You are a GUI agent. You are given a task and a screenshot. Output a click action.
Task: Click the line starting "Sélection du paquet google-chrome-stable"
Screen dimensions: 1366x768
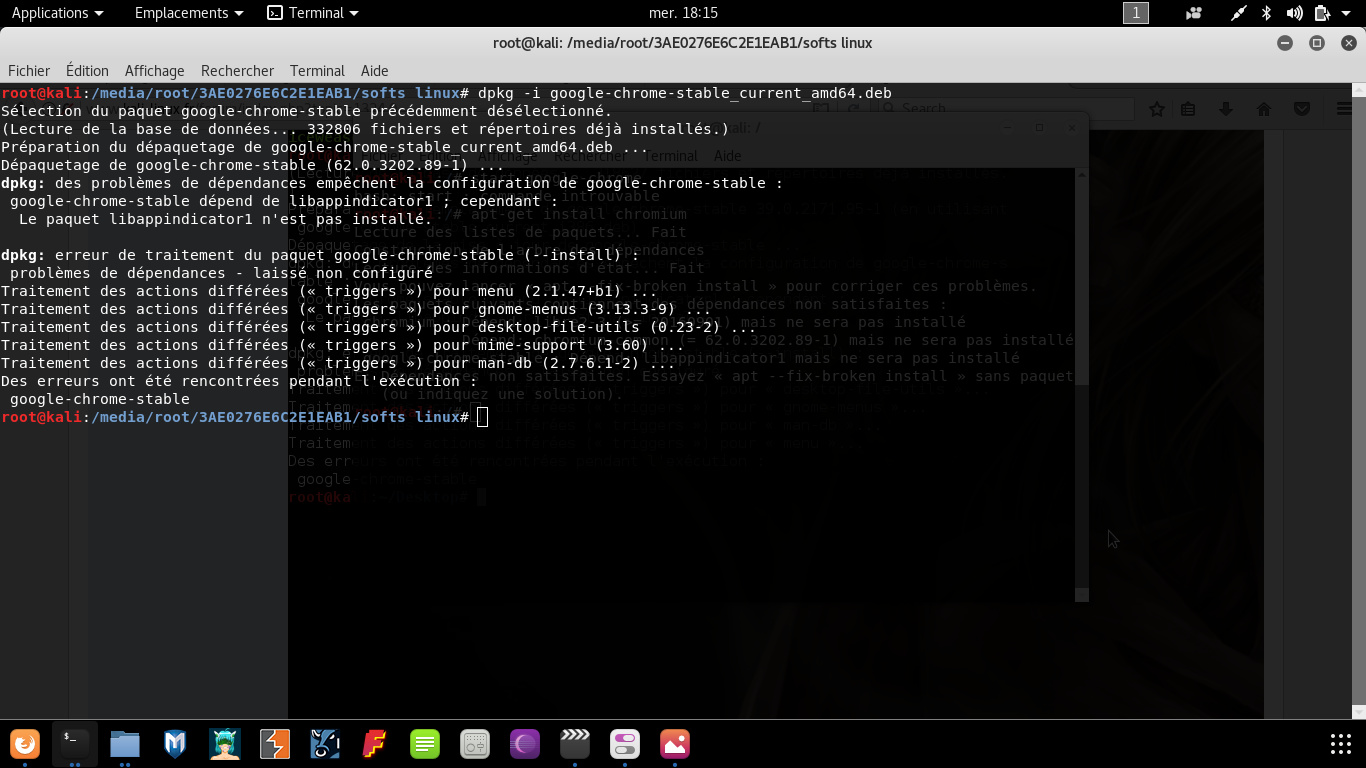[306, 111]
